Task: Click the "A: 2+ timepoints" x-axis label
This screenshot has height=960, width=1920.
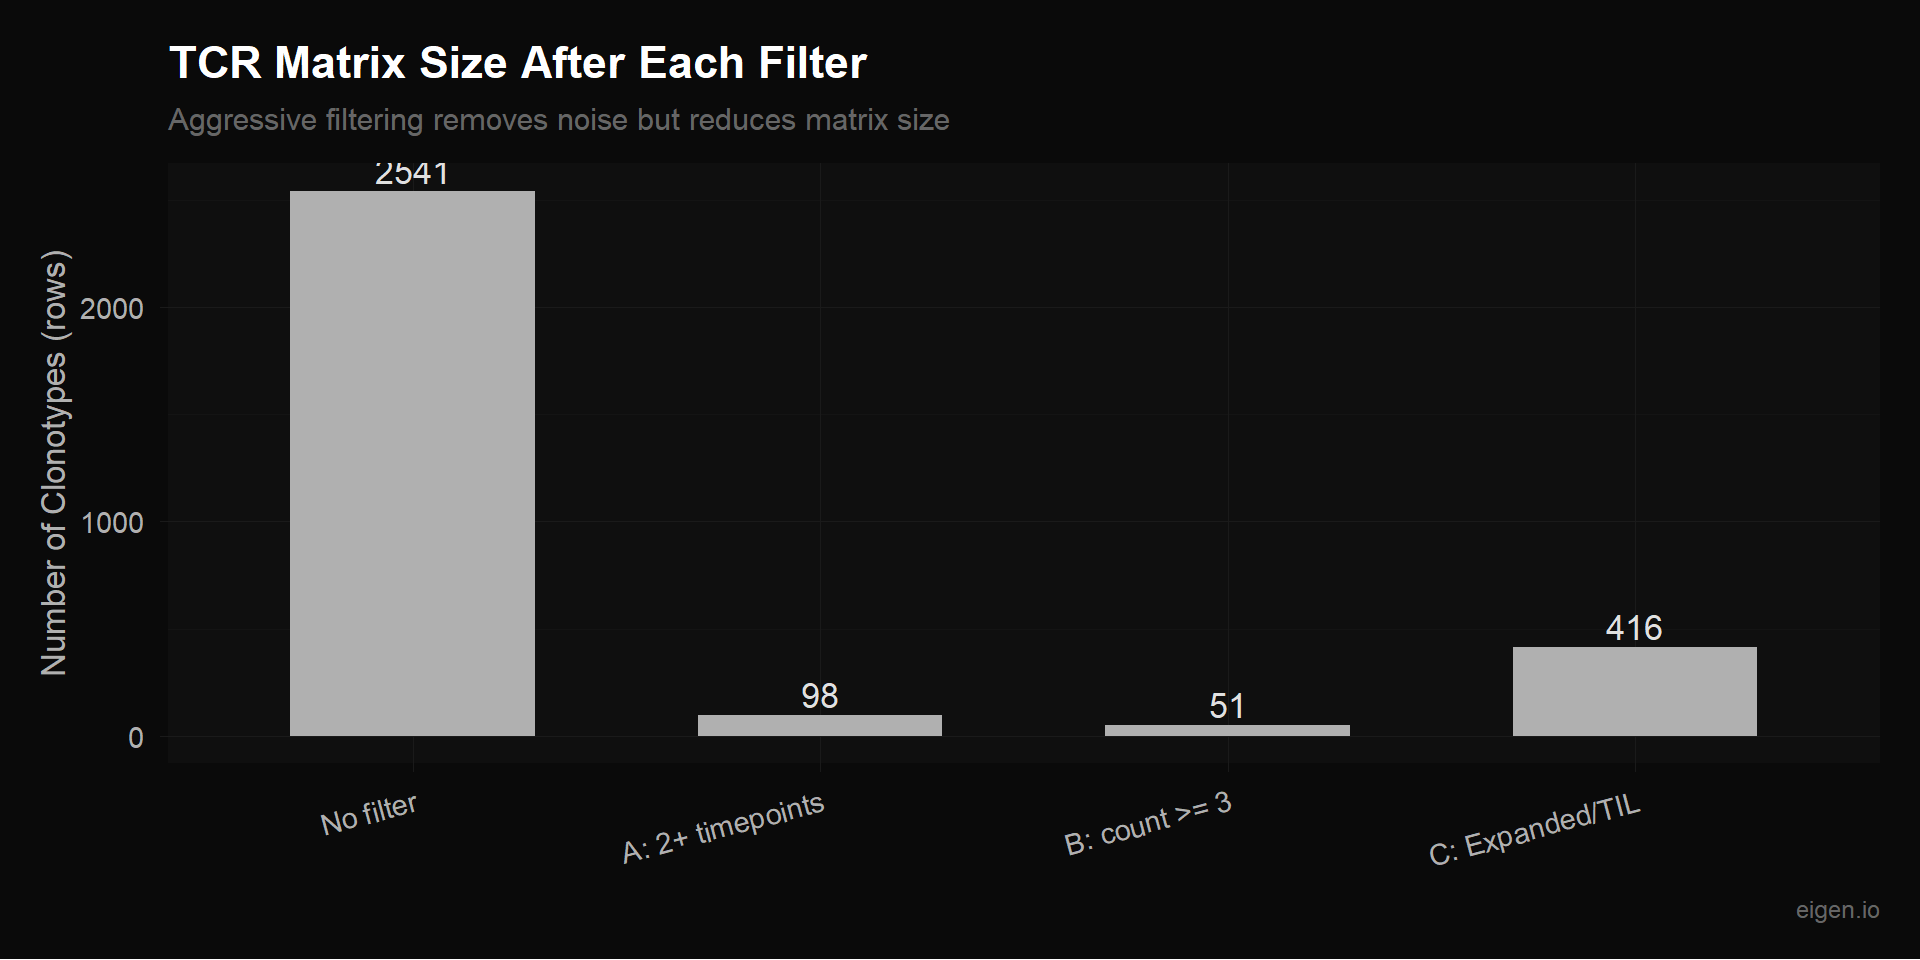Action: click(x=722, y=827)
